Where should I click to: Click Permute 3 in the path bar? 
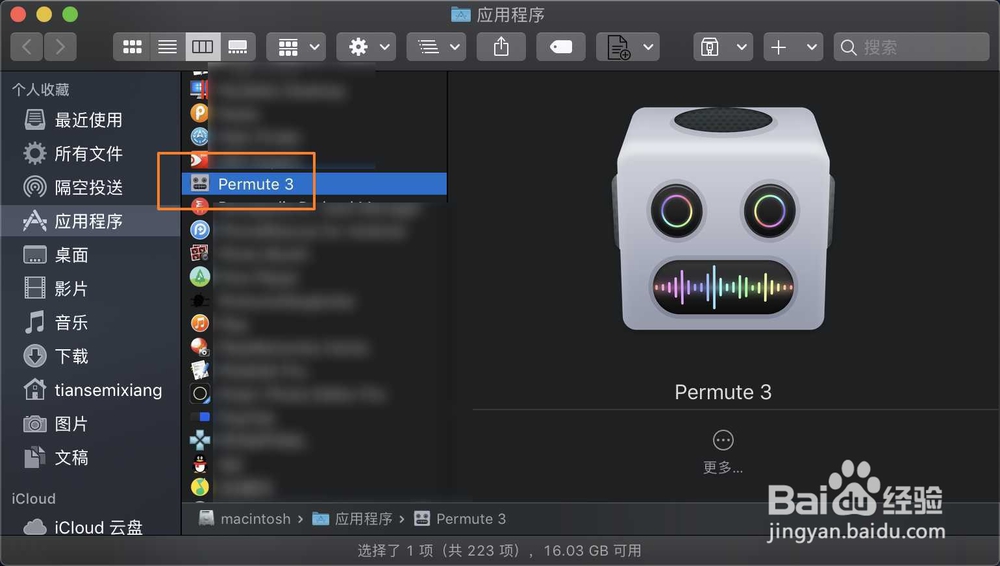[460, 519]
